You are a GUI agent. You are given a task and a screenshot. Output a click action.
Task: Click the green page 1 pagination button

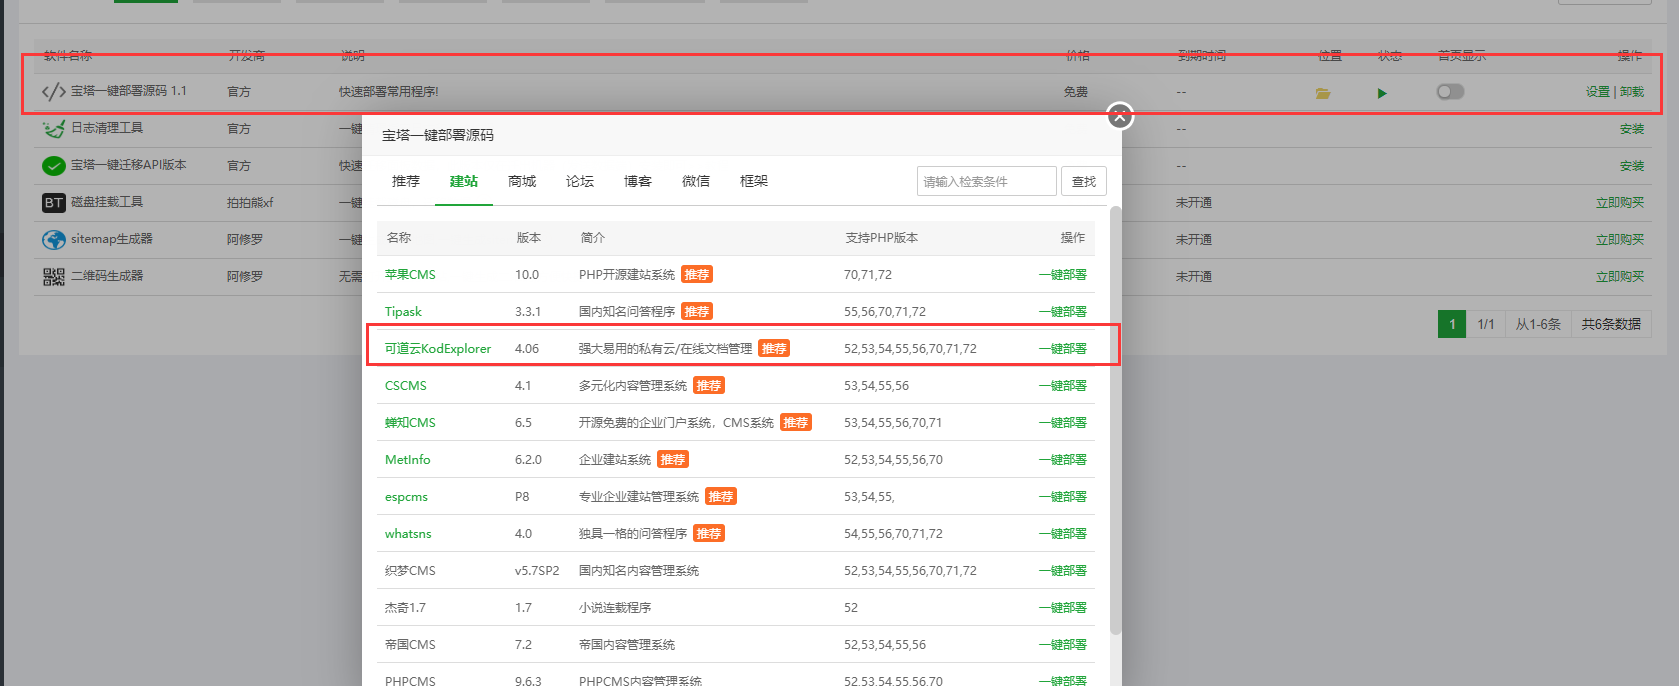click(1452, 324)
